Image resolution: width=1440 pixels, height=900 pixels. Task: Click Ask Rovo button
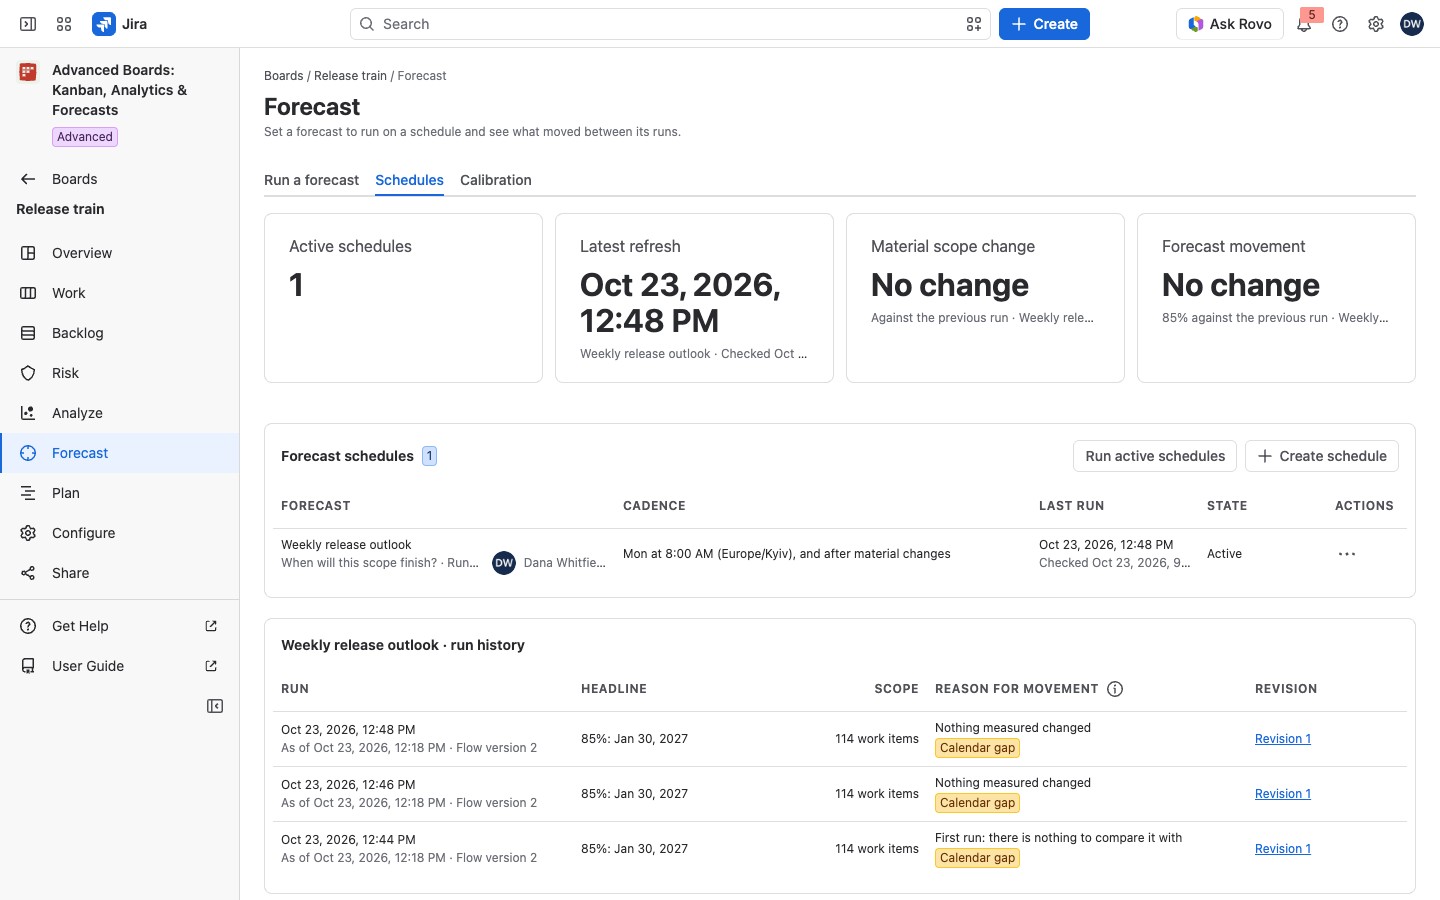(1230, 24)
